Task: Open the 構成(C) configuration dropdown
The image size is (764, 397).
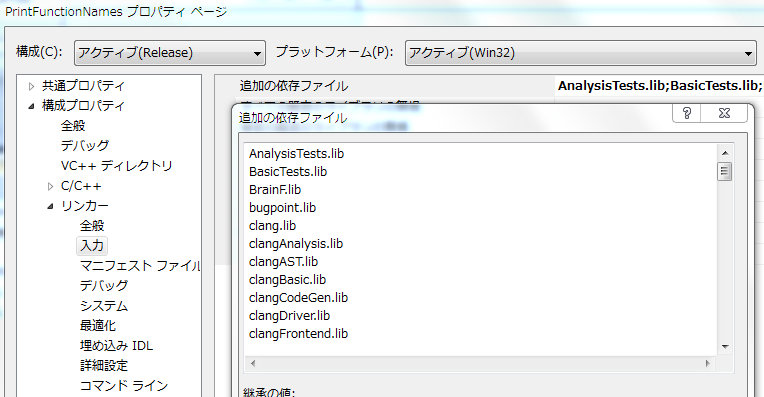Action: pos(170,53)
